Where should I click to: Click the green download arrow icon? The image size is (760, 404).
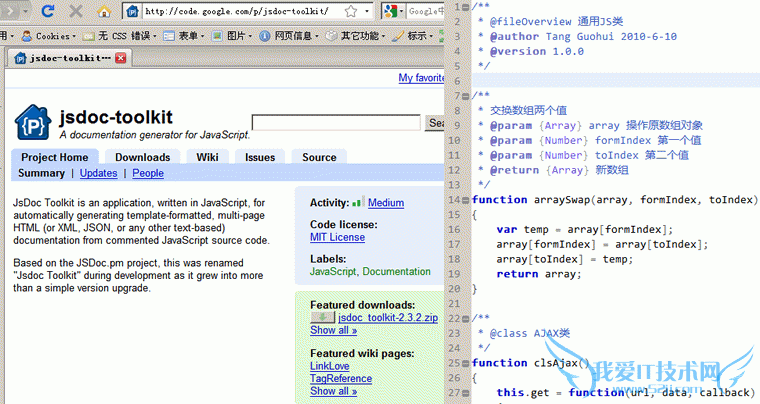click(322, 318)
